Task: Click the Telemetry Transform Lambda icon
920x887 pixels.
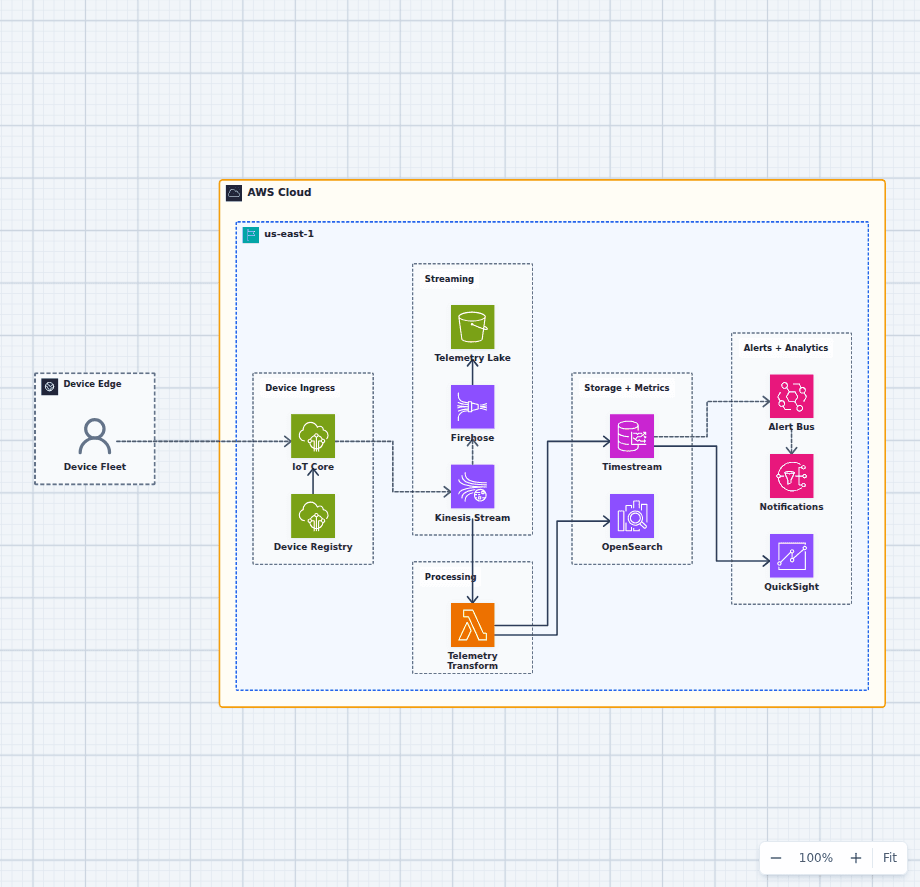Action: point(472,625)
